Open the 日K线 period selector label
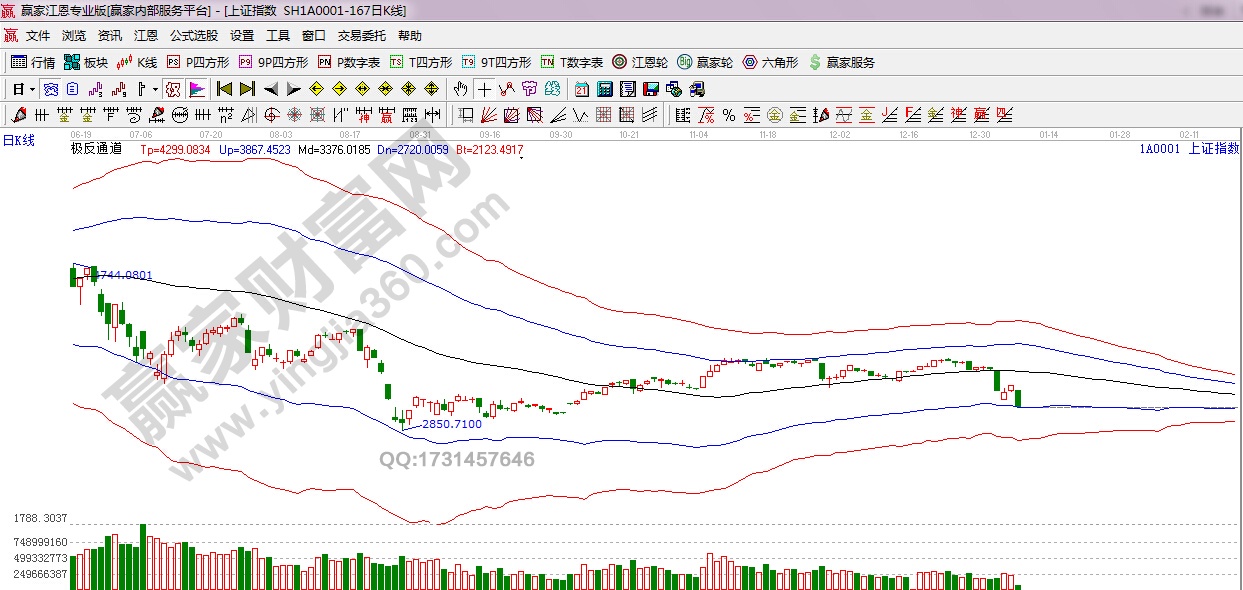 pos(18,141)
